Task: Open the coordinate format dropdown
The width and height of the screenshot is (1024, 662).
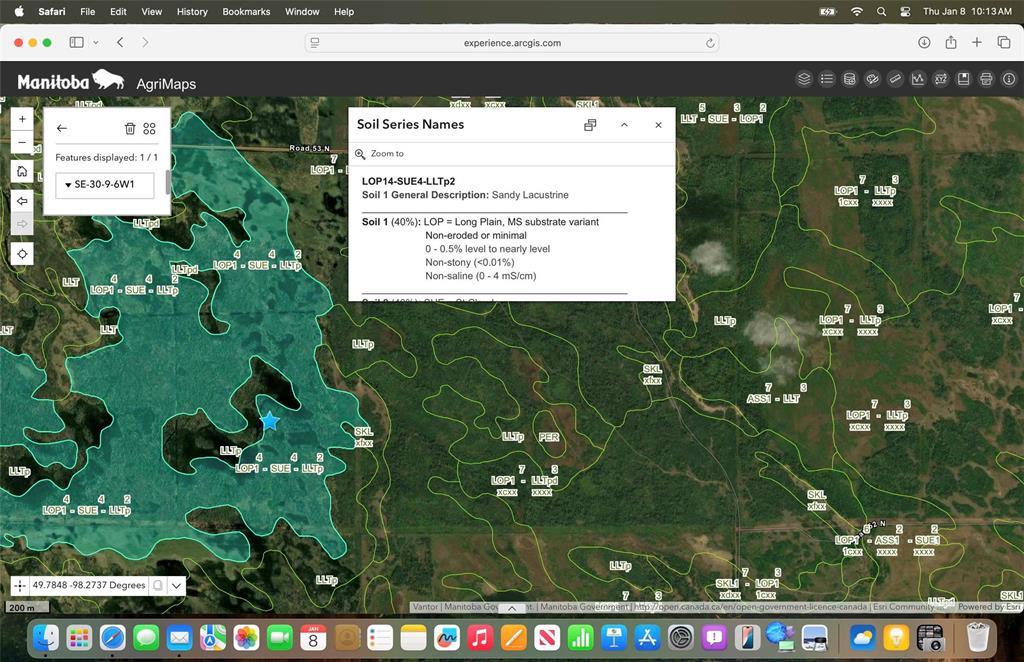Action: [177, 586]
